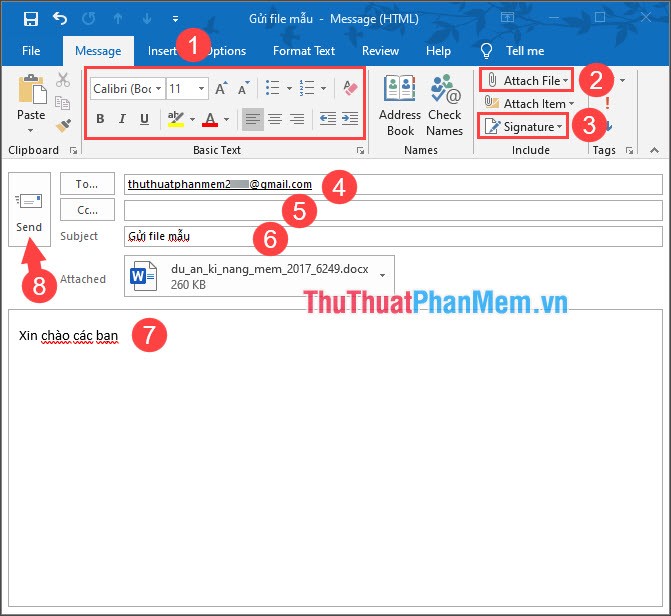Collapse the ribbon with the chevron
The width and height of the screenshot is (671, 616).
tap(654, 150)
